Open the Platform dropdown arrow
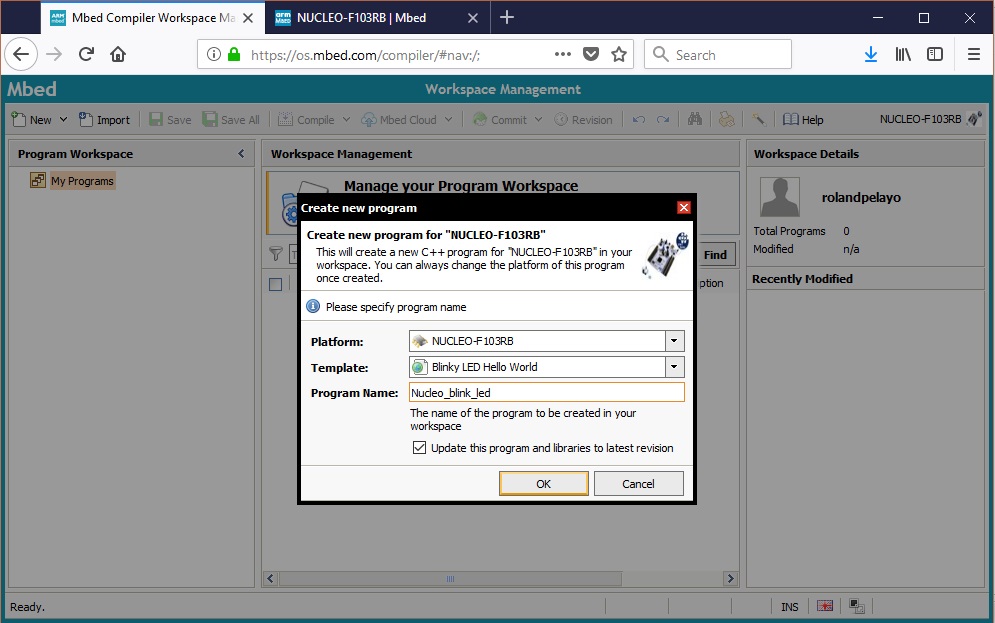 click(675, 341)
